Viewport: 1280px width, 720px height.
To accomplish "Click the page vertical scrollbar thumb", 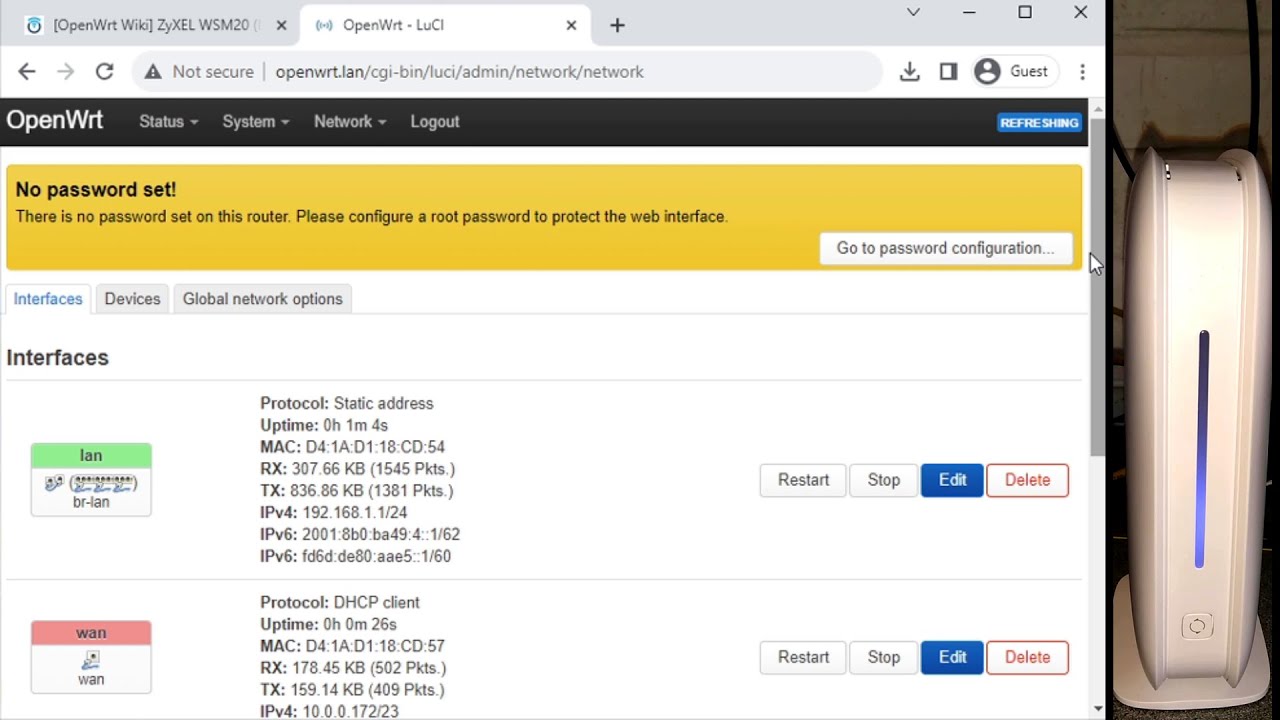I will (x=1098, y=285).
